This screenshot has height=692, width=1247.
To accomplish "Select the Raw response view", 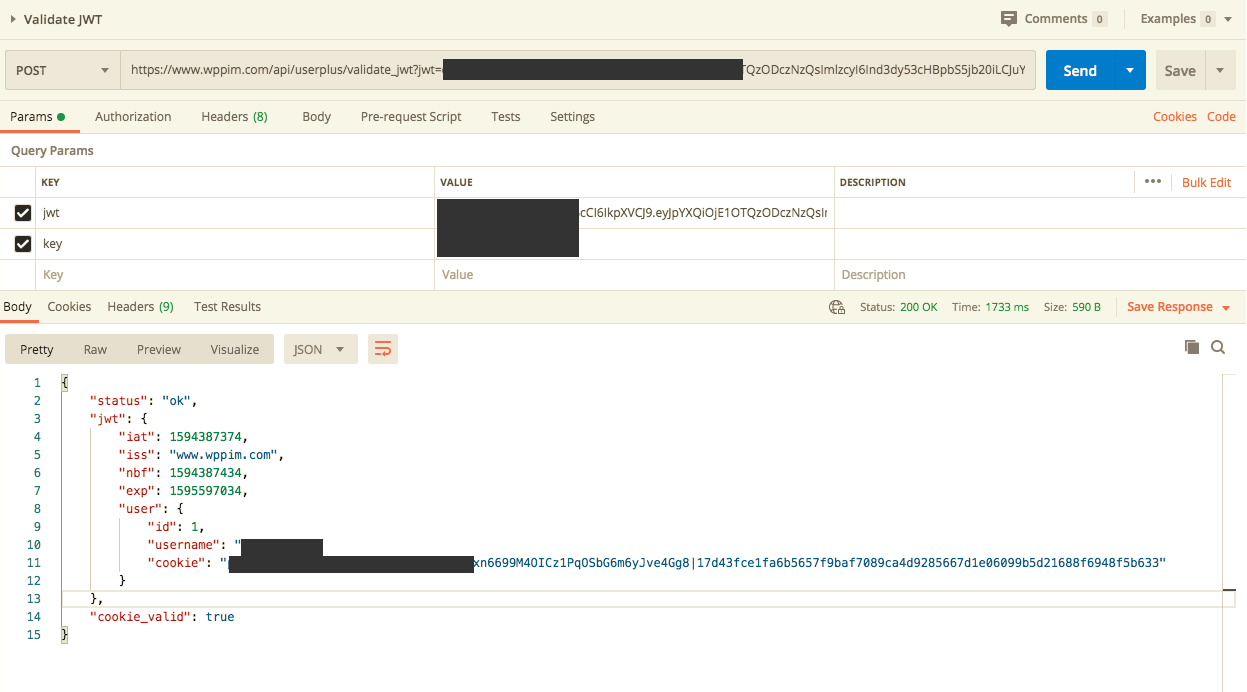I will pos(95,349).
